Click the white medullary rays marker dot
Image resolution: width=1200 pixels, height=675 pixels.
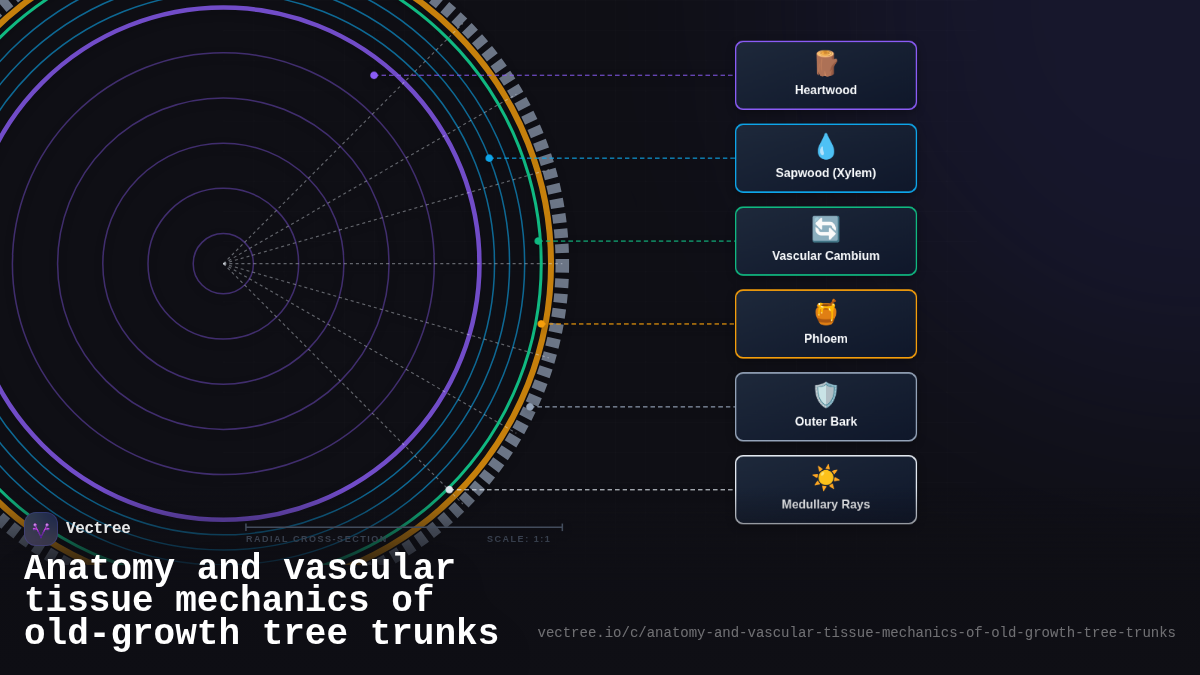[449, 490]
